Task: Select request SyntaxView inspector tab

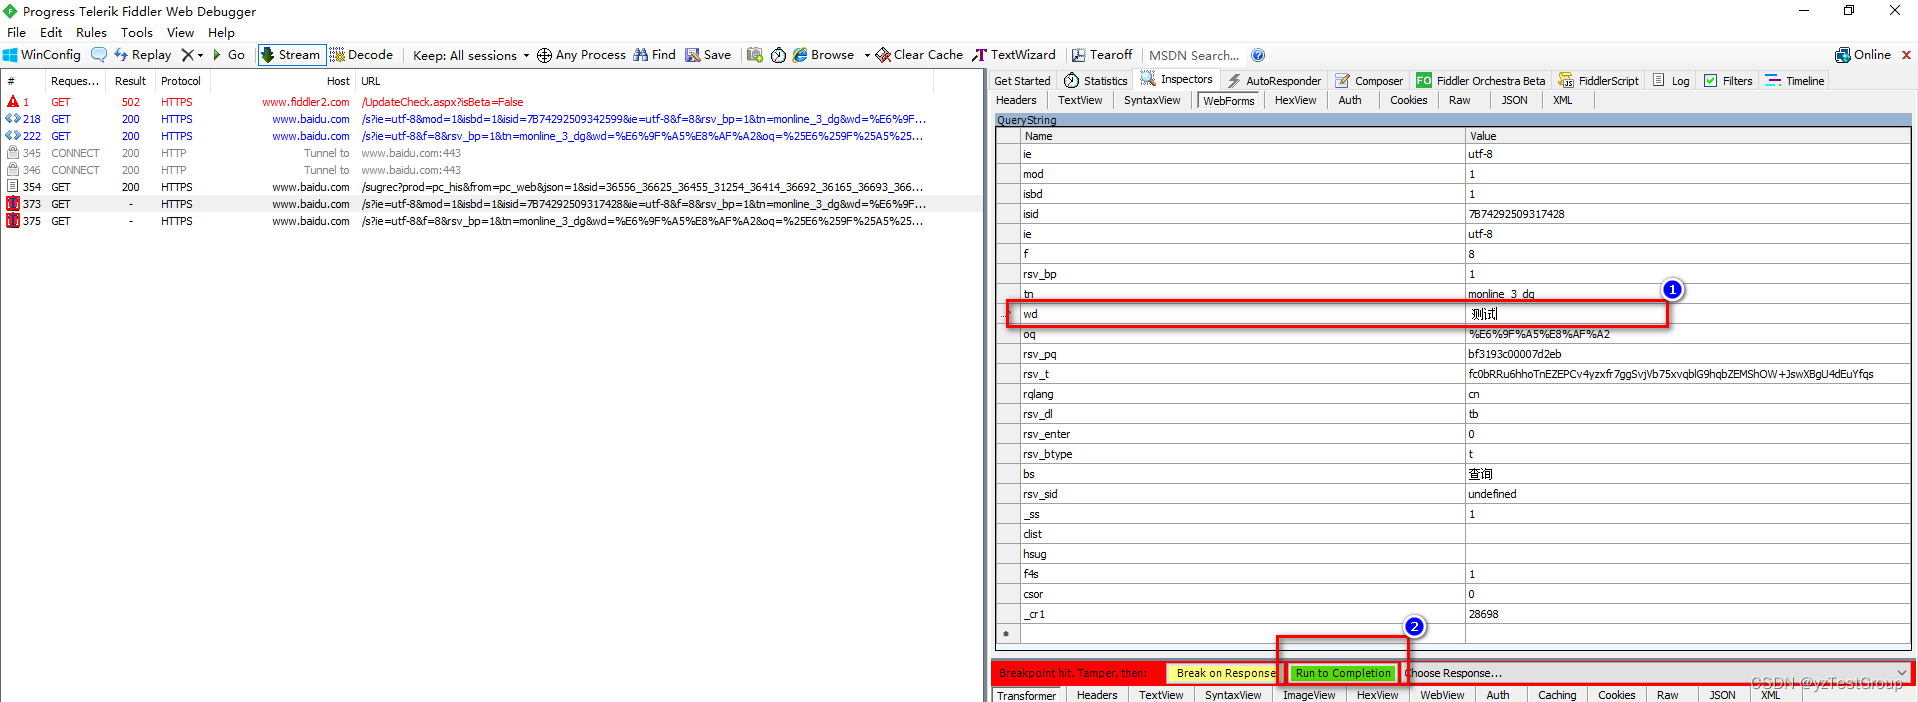Action: (1152, 100)
